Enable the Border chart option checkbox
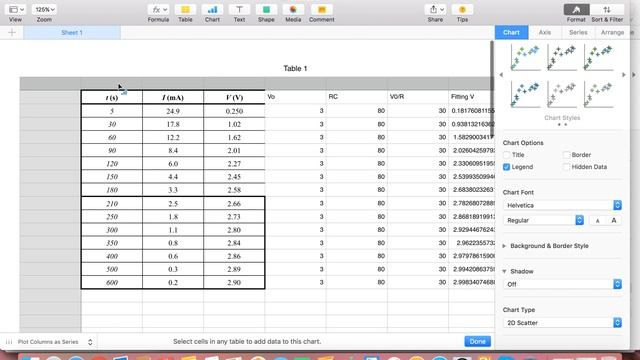The height and width of the screenshot is (360, 640). 566,155
